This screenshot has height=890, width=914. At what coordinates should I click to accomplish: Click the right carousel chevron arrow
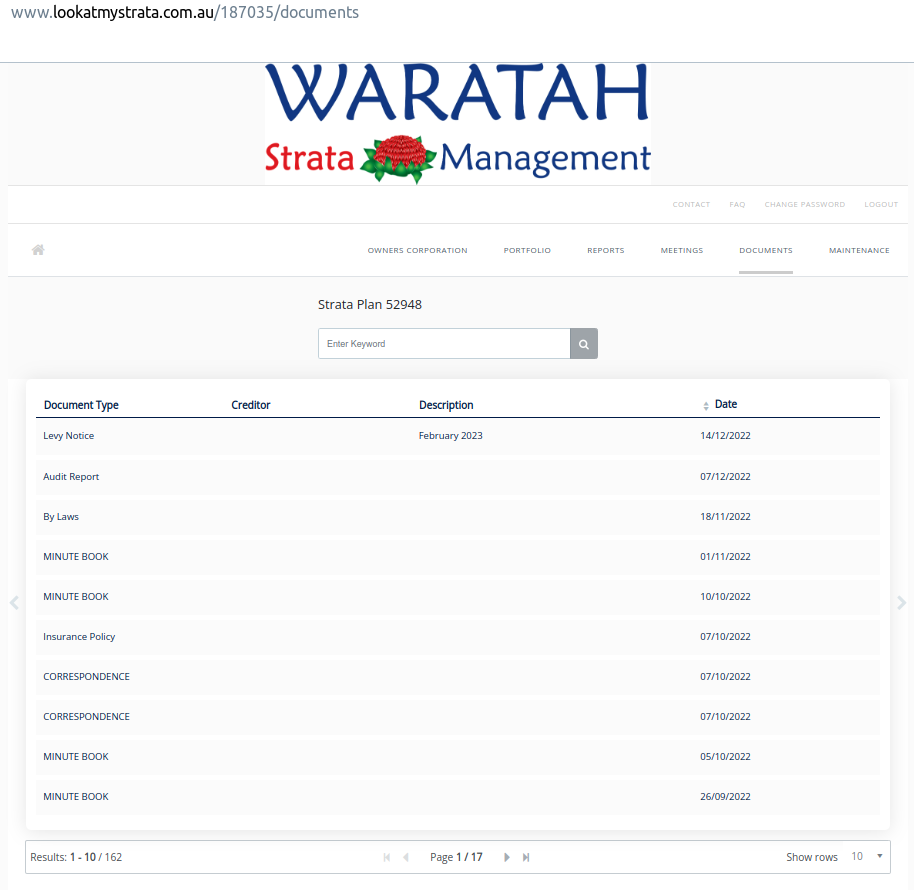[901, 603]
